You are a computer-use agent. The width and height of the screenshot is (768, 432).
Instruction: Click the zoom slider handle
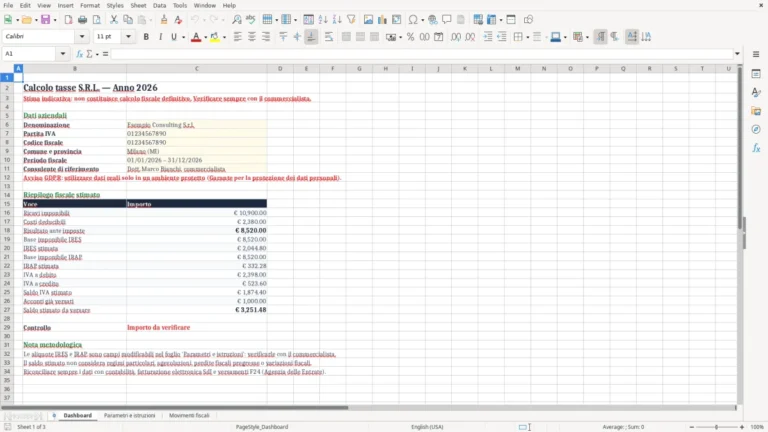(x=716, y=427)
